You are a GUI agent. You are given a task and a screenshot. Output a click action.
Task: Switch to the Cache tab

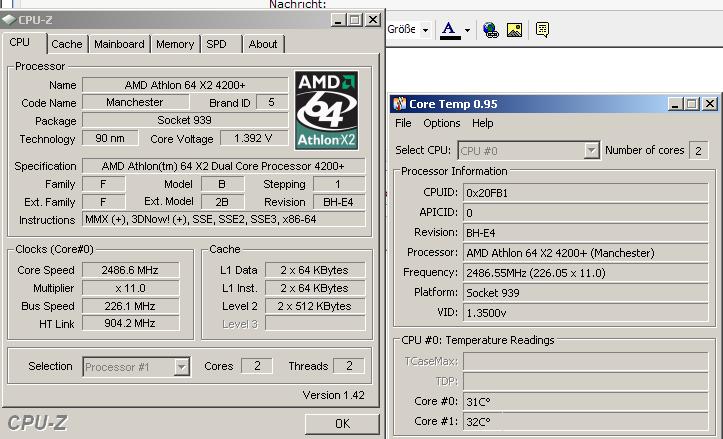click(x=67, y=44)
